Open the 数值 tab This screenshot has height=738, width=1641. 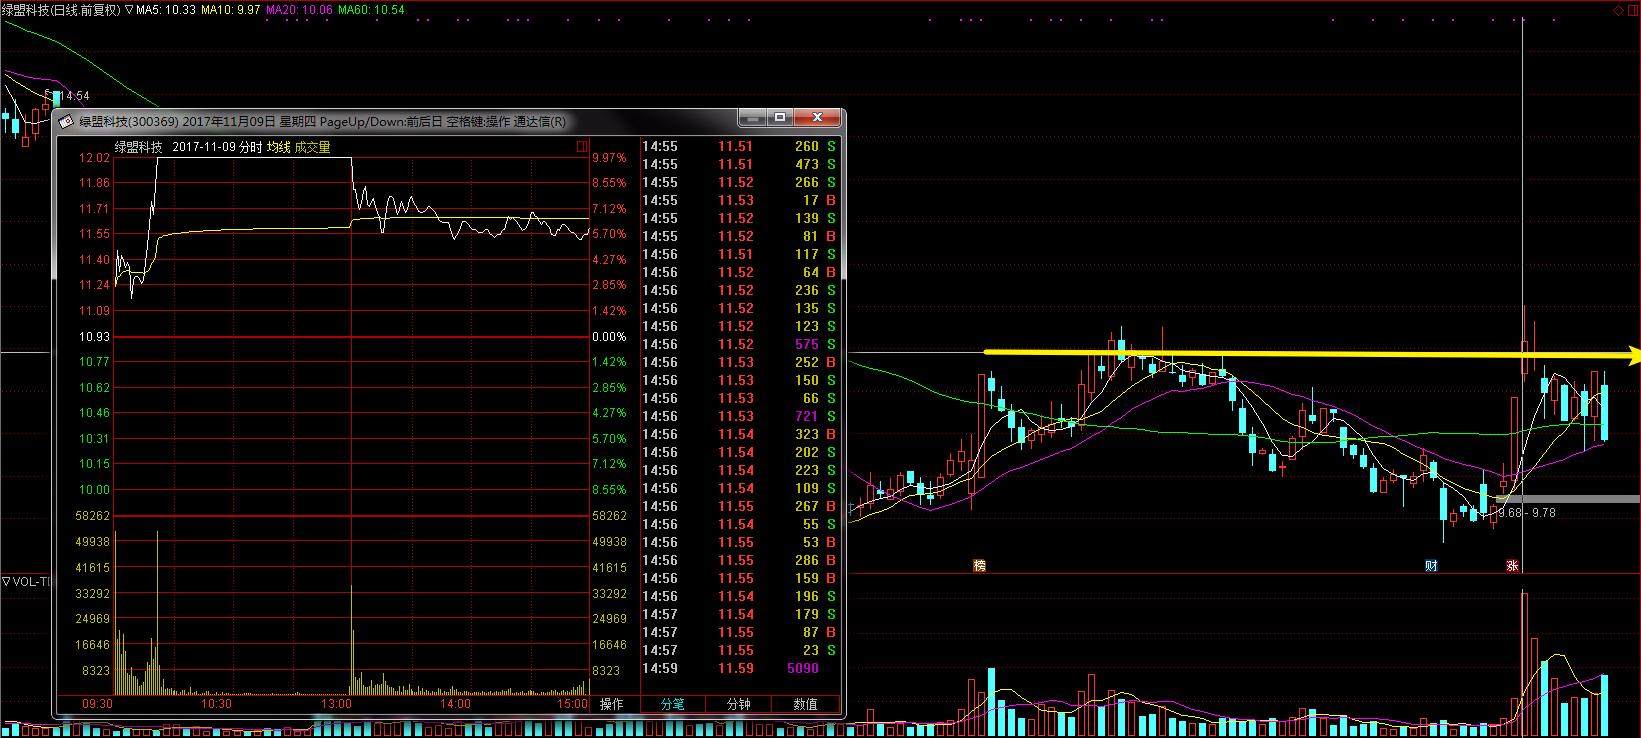(805, 704)
